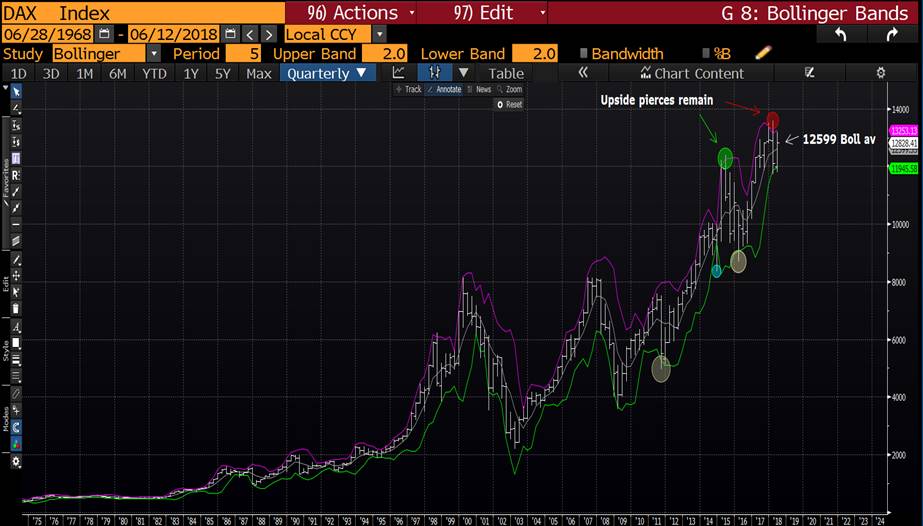
Task: Click the parallel channel lines tool
Action: (x=16, y=241)
